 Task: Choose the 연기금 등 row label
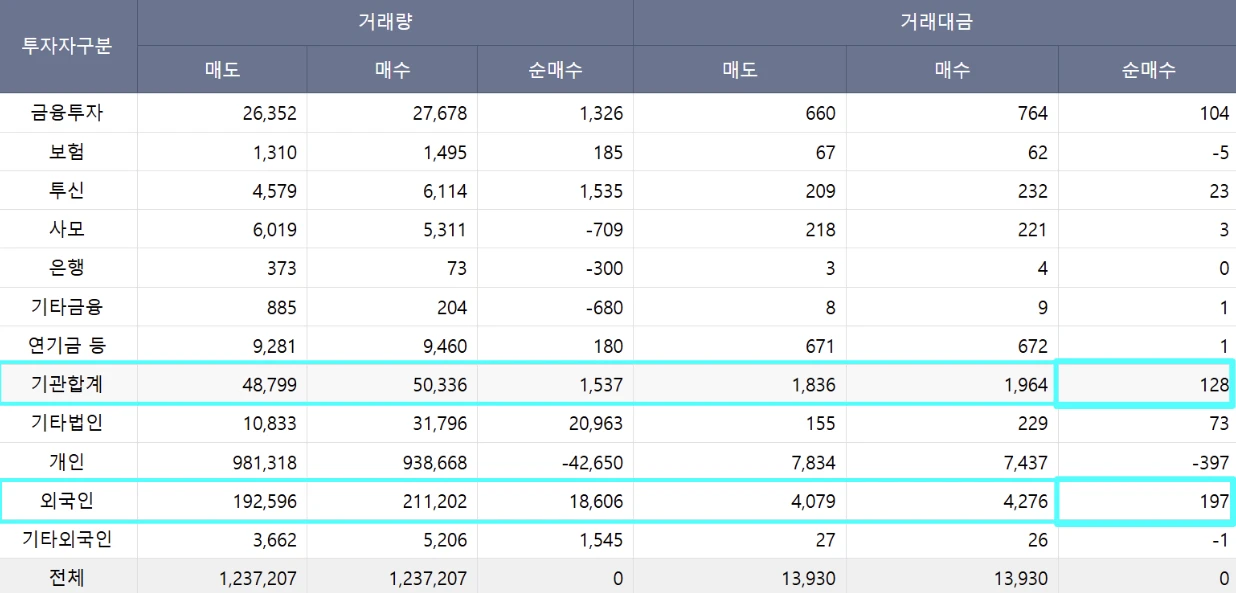(67, 346)
